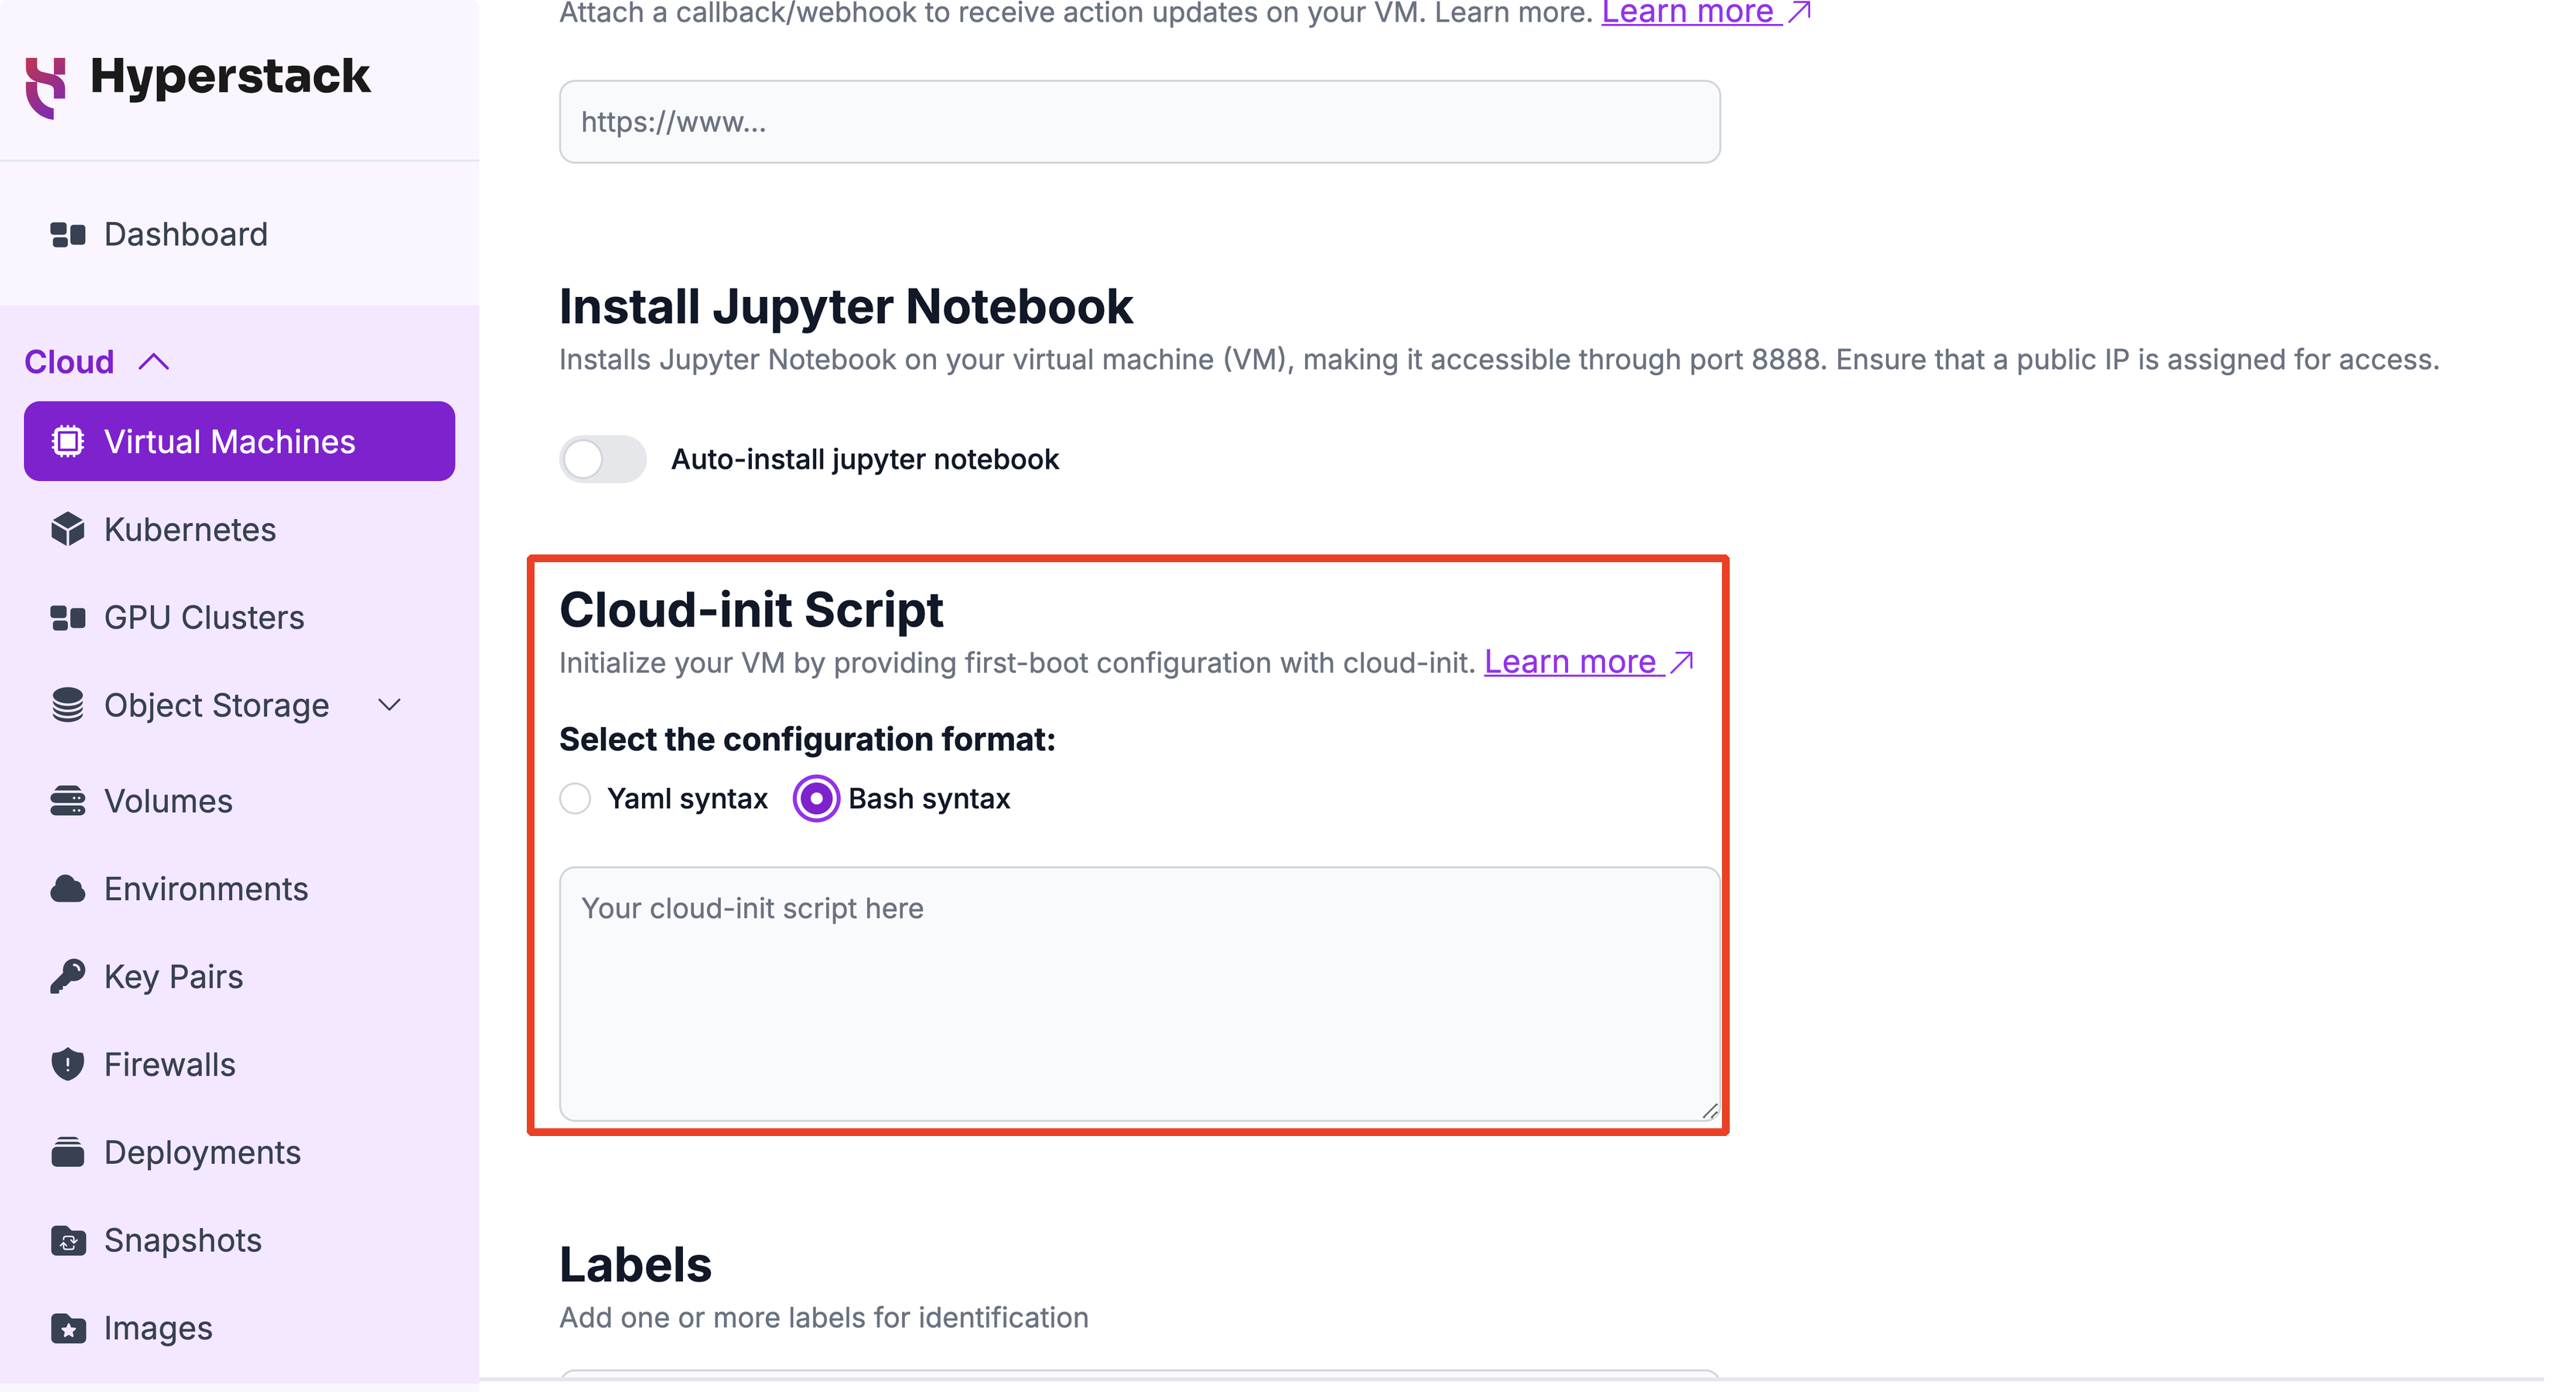Click the Volumes disk icon
Image resolution: width=2576 pixels, height=1392 pixels.
[x=68, y=801]
